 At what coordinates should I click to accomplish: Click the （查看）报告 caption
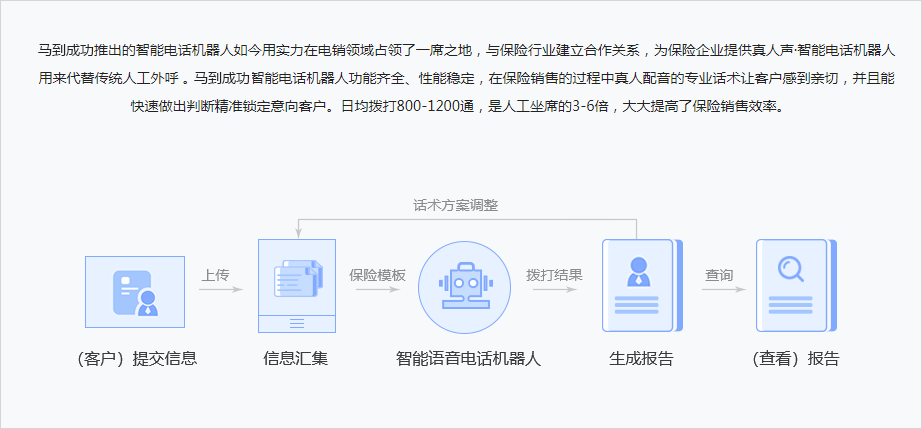coord(794,359)
